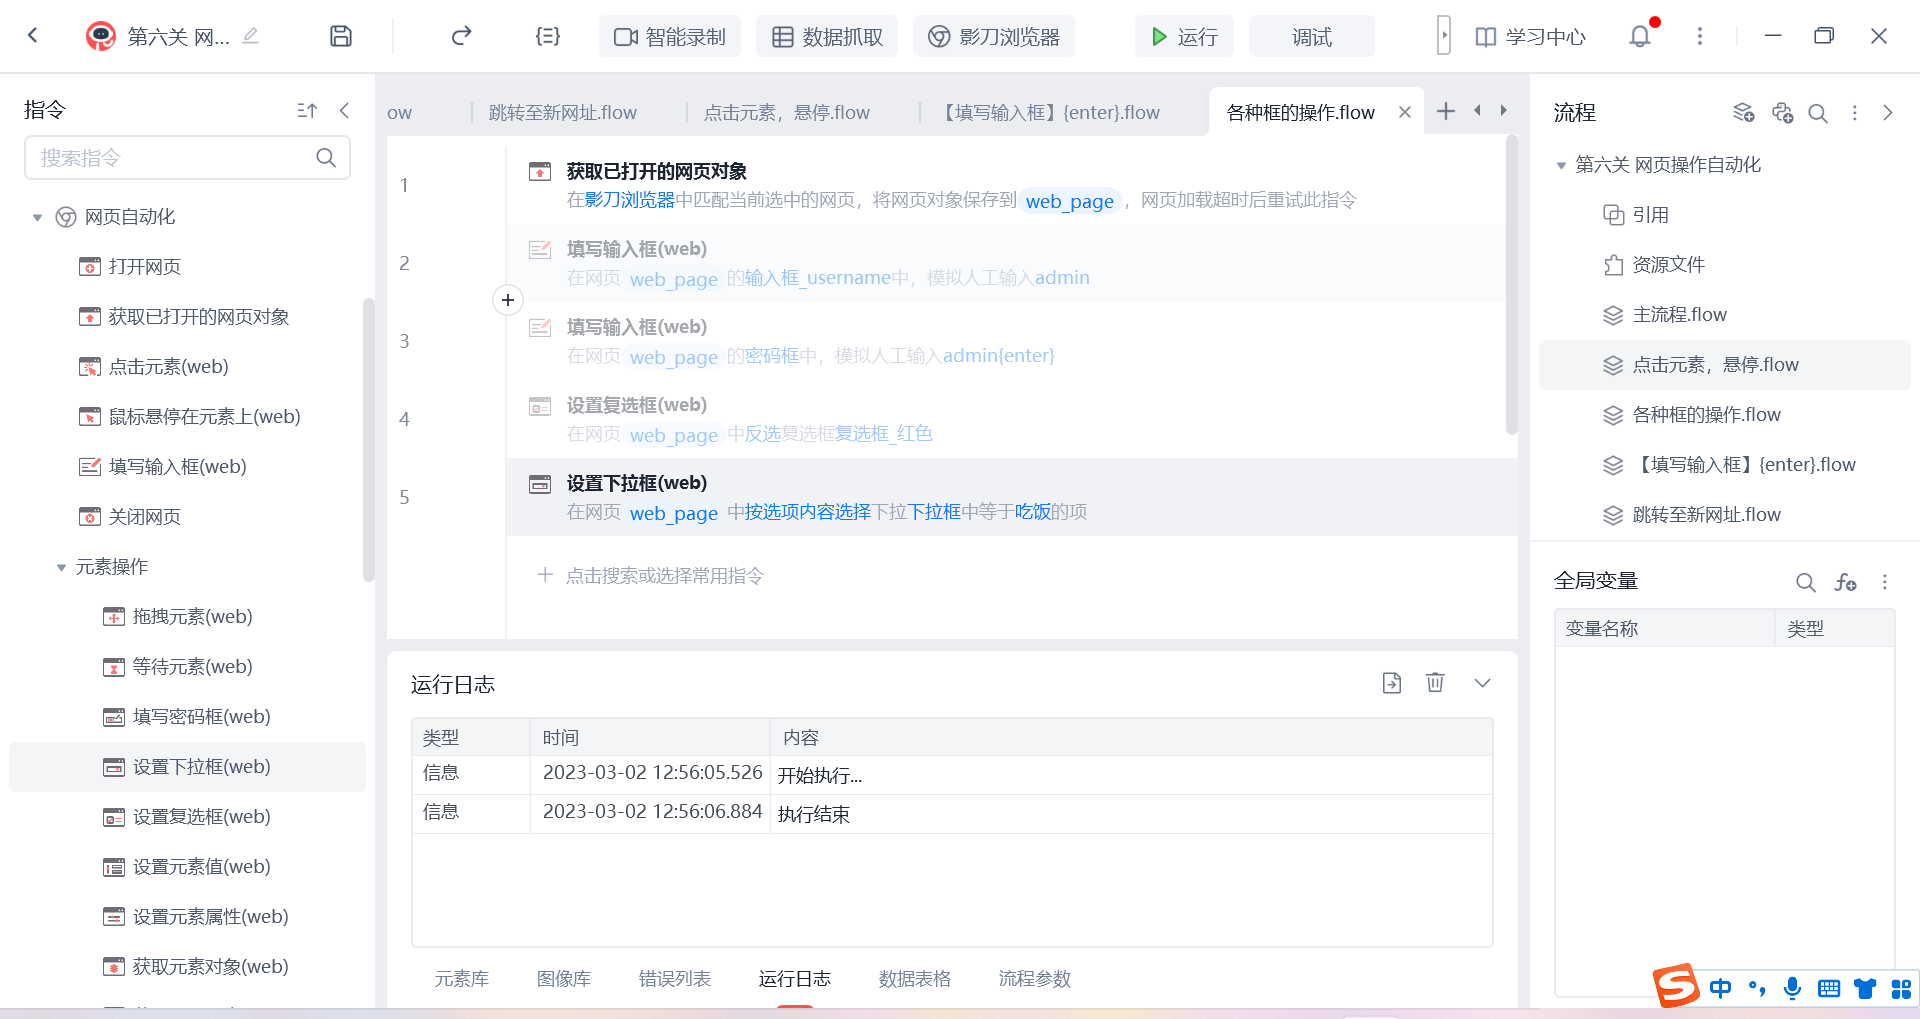Collapse the run log panel chevron
1920x1019 pixels.
[1483, 683]
